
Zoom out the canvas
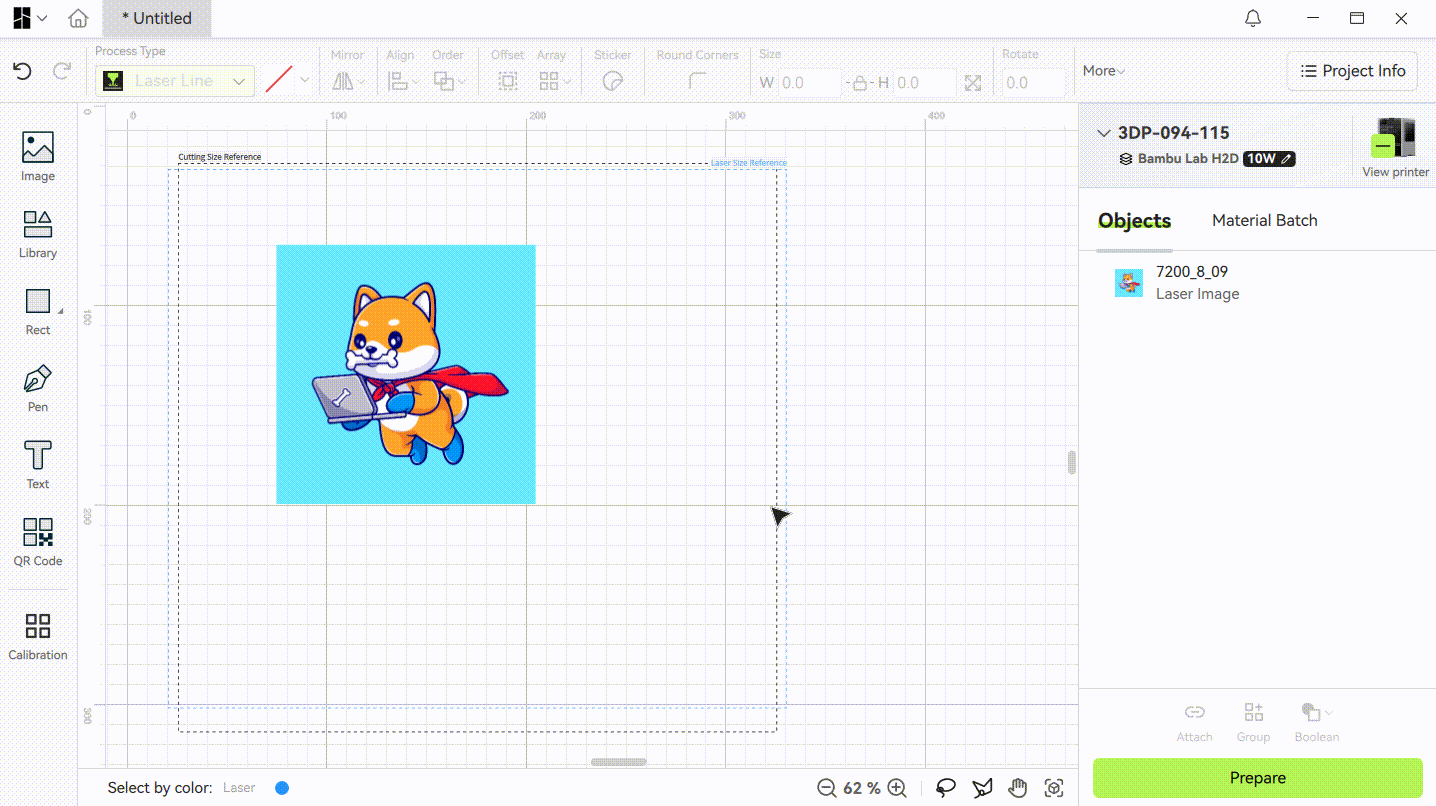pos(826,788)
